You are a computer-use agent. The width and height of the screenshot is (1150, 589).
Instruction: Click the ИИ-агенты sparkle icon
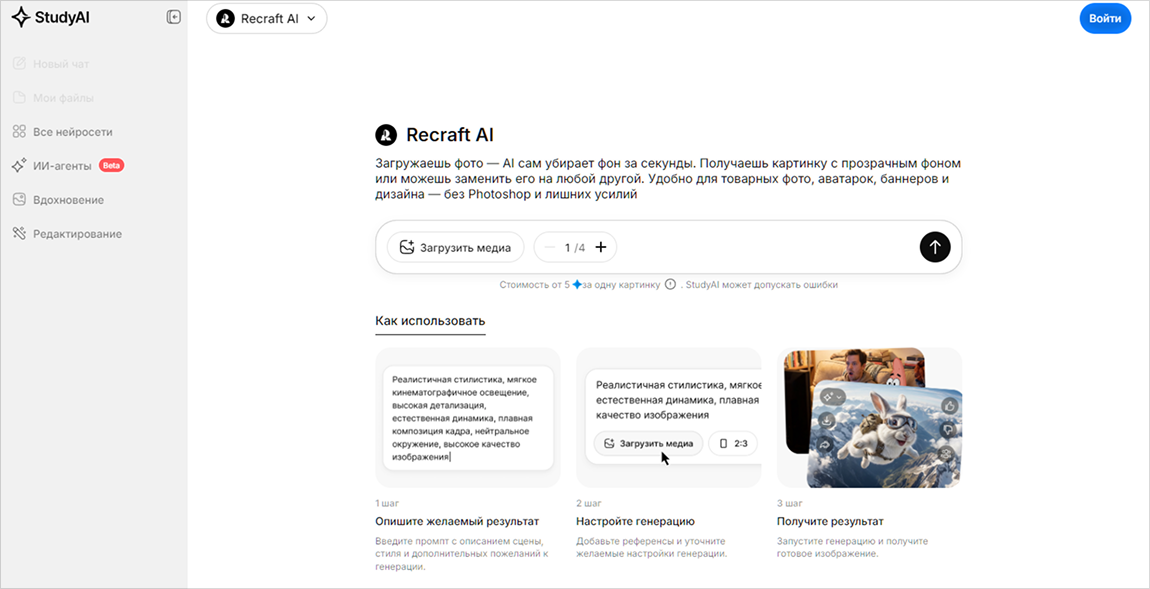pos(20,166)
